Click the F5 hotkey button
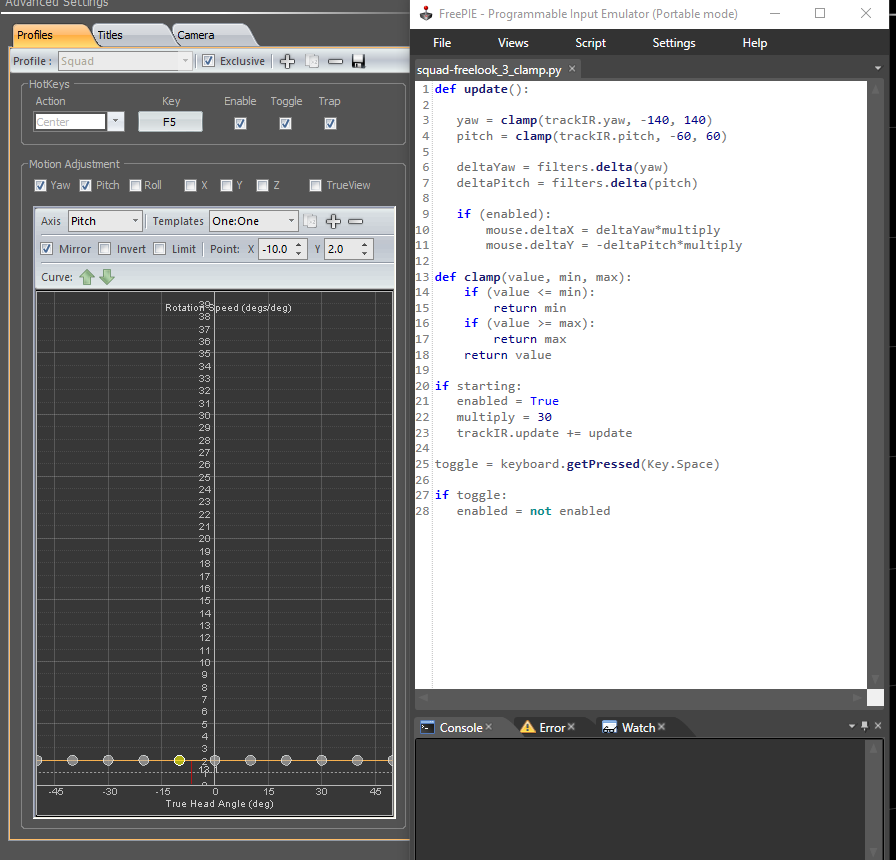 170,122
